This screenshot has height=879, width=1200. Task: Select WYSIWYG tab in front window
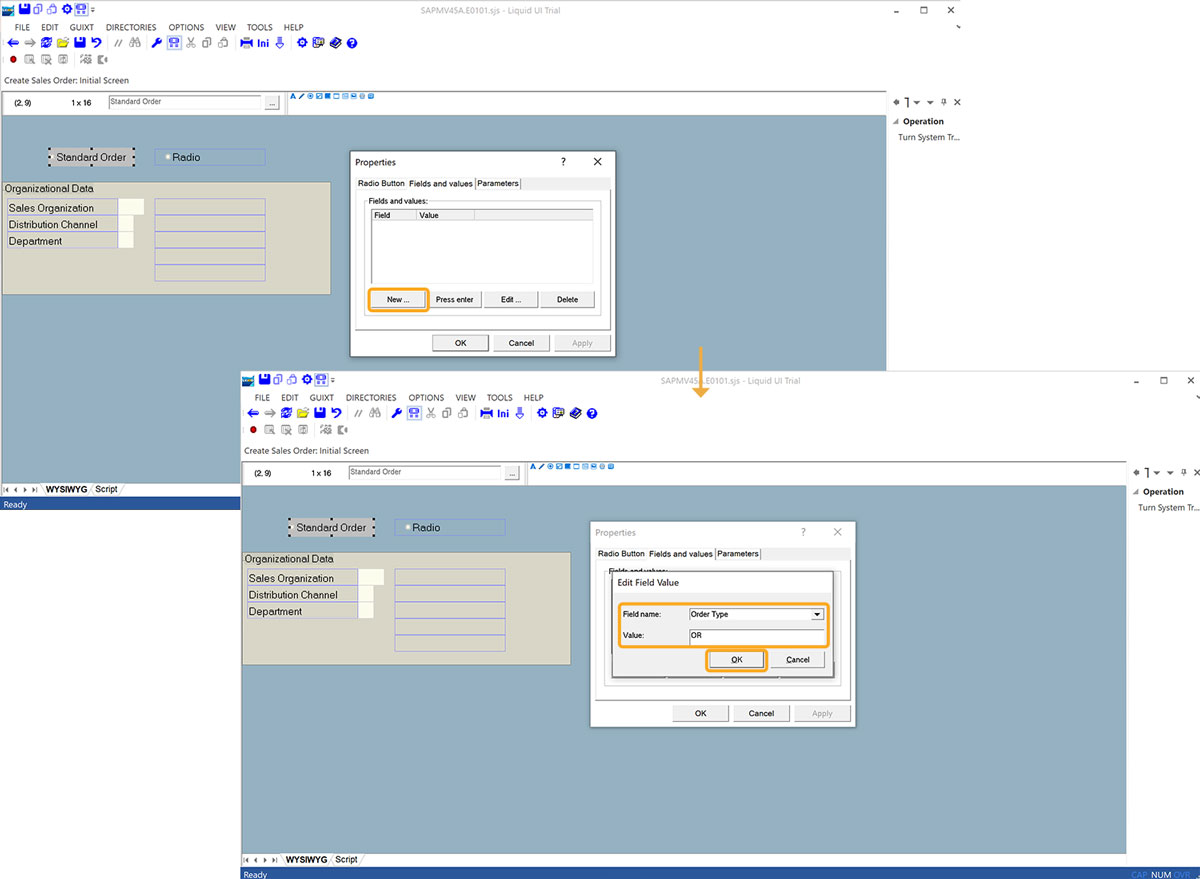(x=306, y=859)
